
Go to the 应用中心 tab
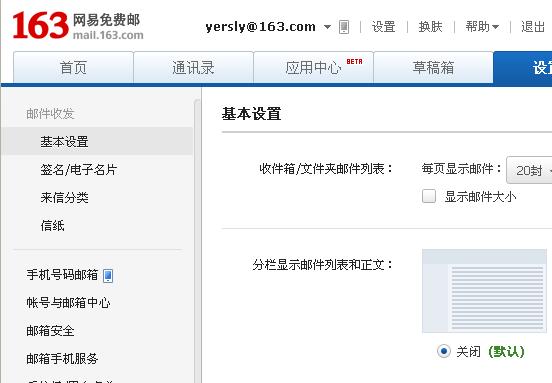(x=313, y=67)
